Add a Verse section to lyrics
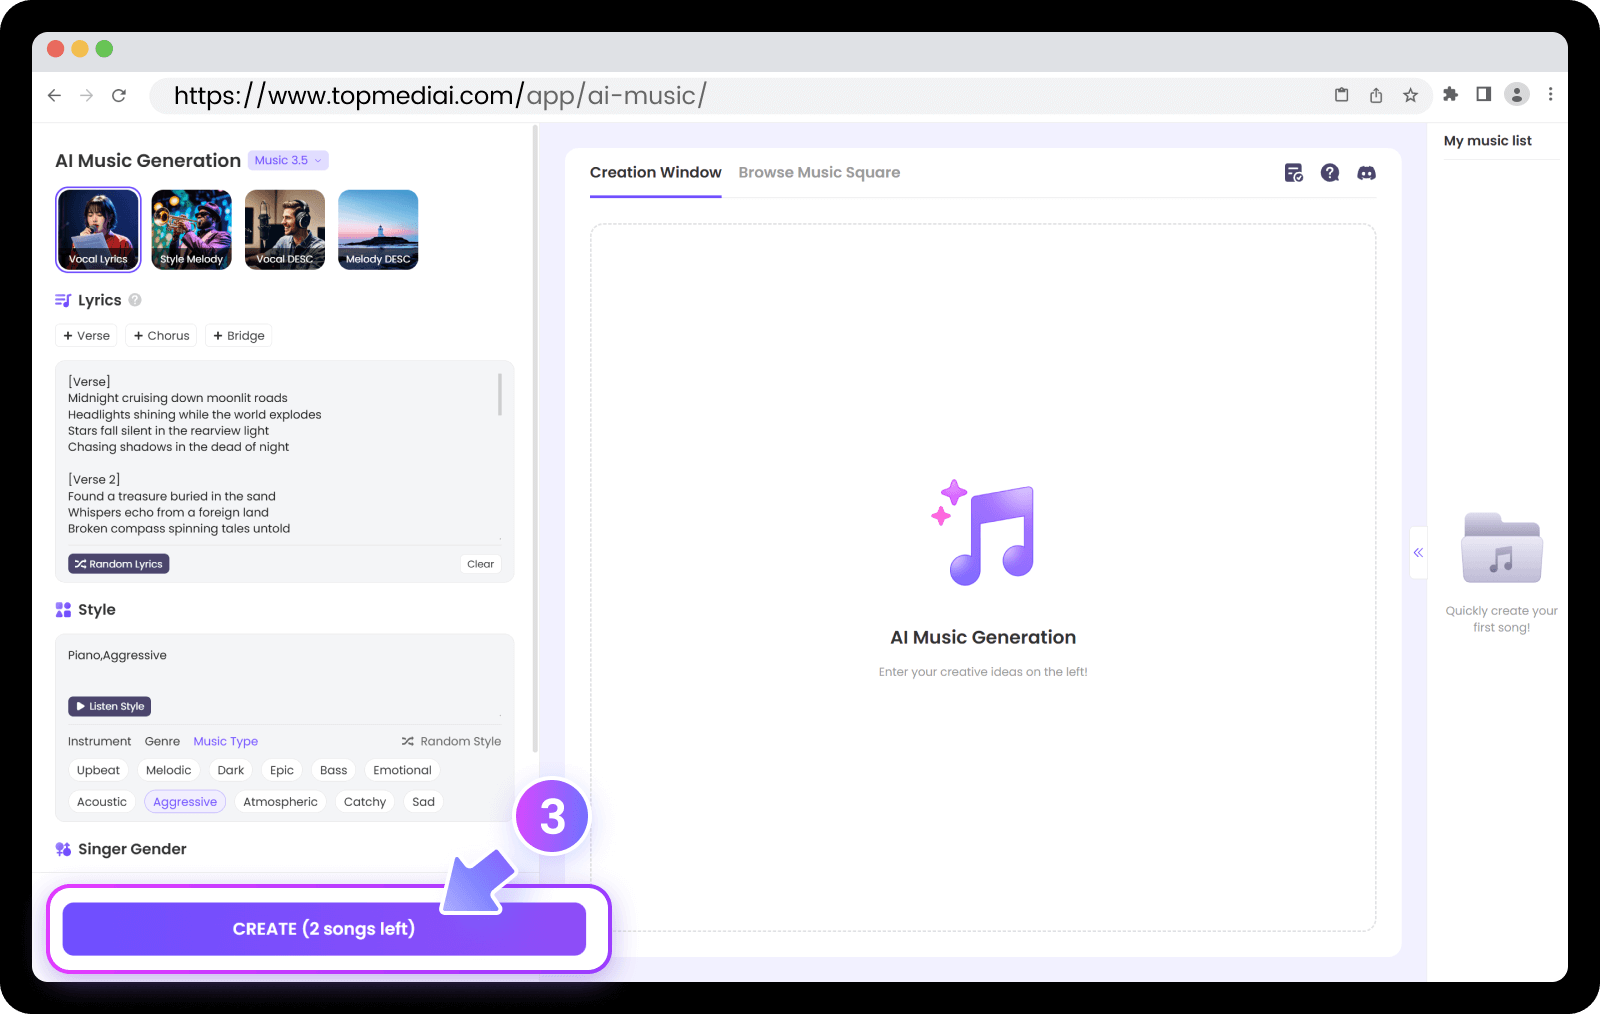Viewport: 1600px width, 1014px height. pos(87,336)
